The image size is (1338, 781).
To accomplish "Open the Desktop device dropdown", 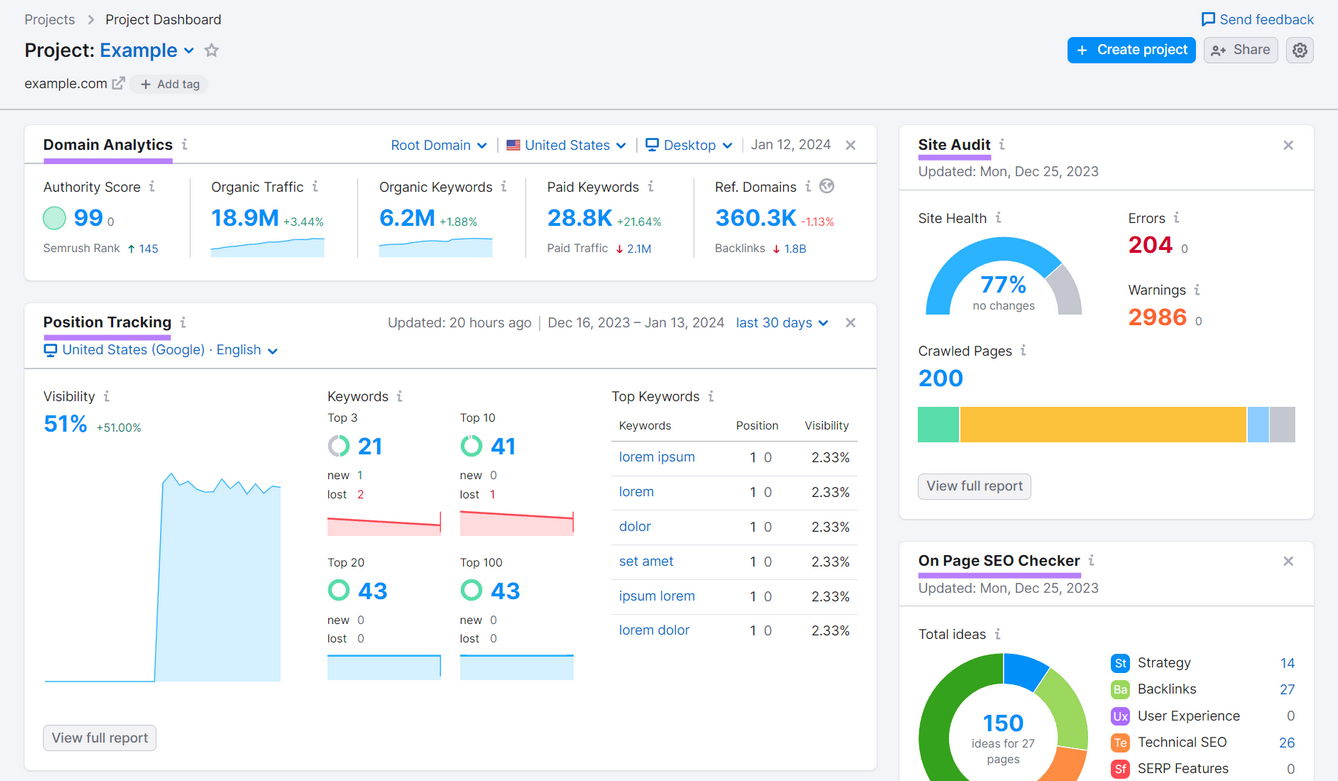I will point(689,145).
